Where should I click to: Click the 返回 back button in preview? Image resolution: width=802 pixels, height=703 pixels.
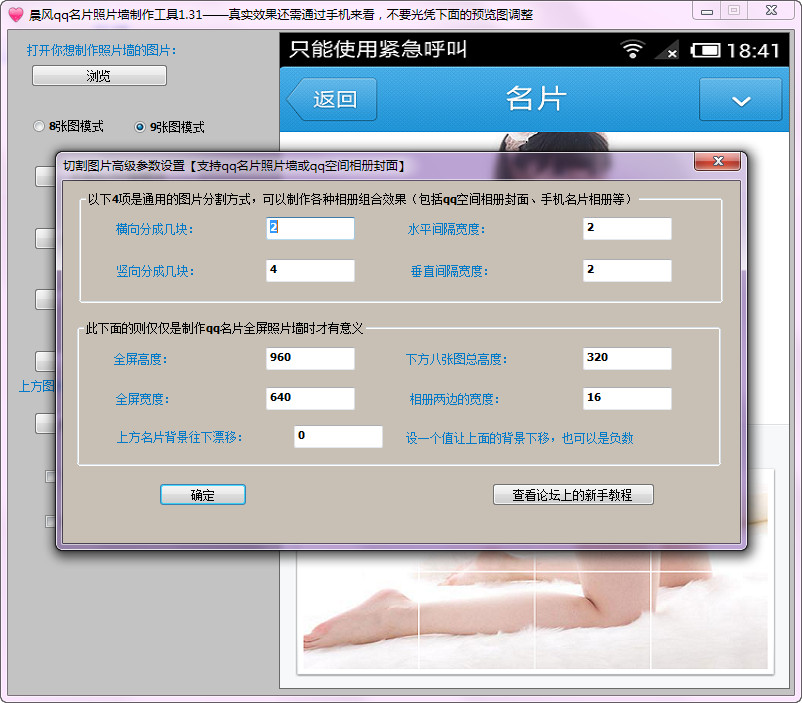pyautogui.click(x=332, y=99)
